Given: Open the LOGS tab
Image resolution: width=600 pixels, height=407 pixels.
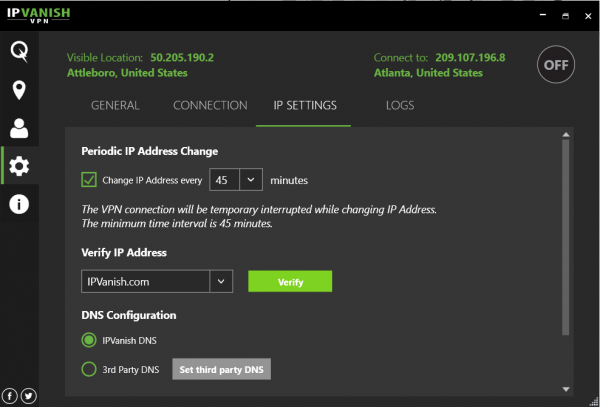Looking at the screenshot, I should pos(400,105).
